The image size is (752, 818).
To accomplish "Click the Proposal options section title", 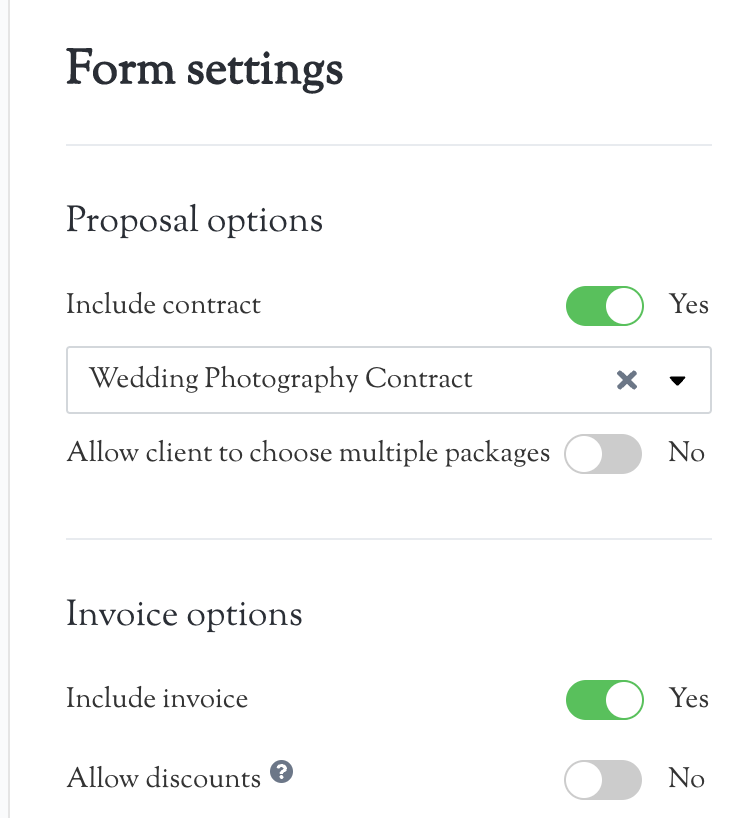I will coord(194,220).
